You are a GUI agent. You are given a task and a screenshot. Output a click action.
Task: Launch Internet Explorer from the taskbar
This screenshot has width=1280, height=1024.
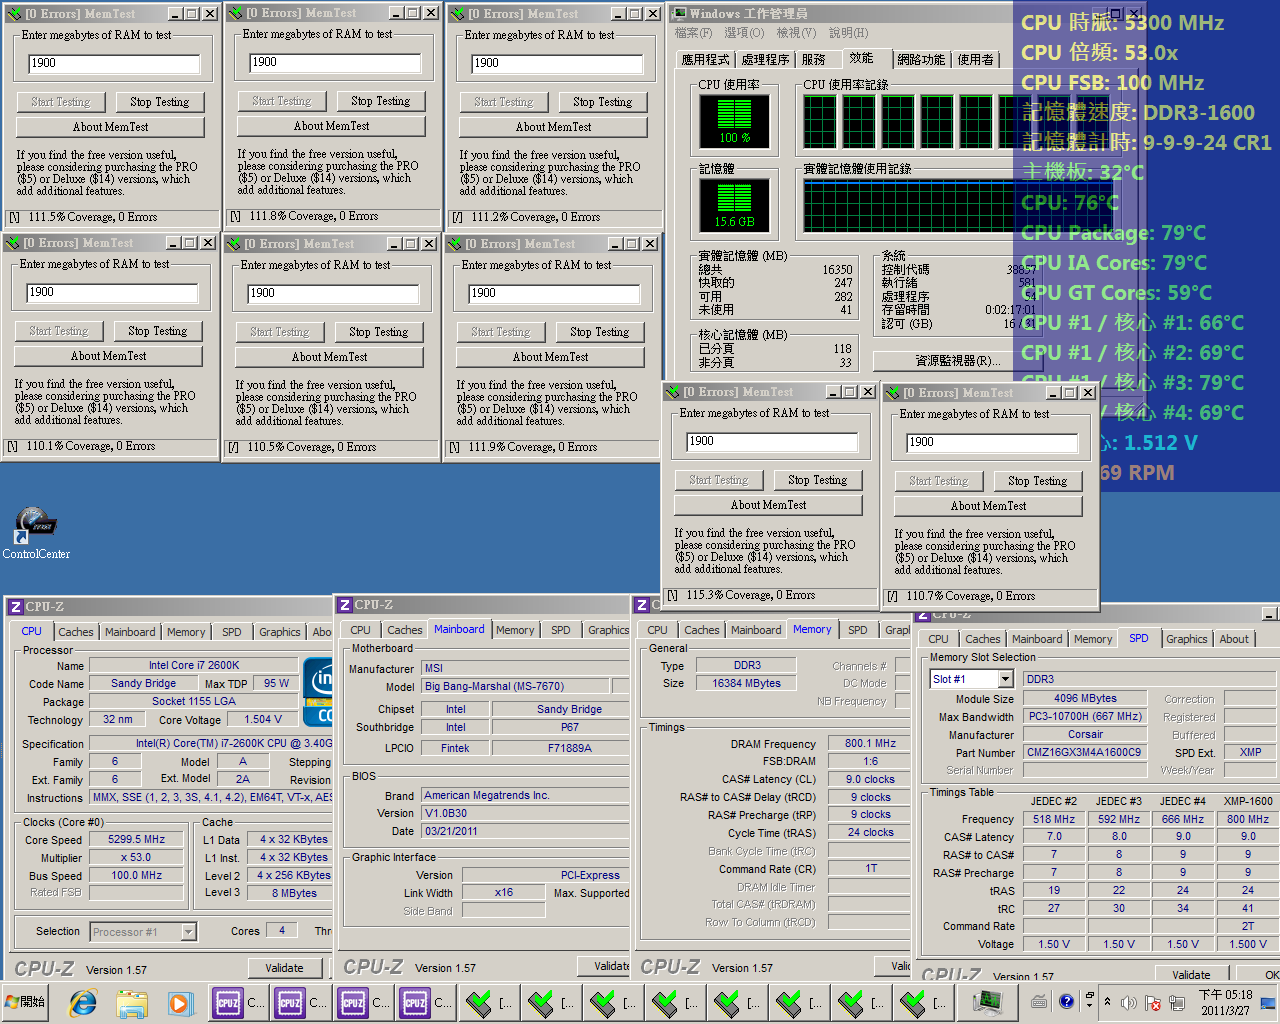(x=83, y=1002)
